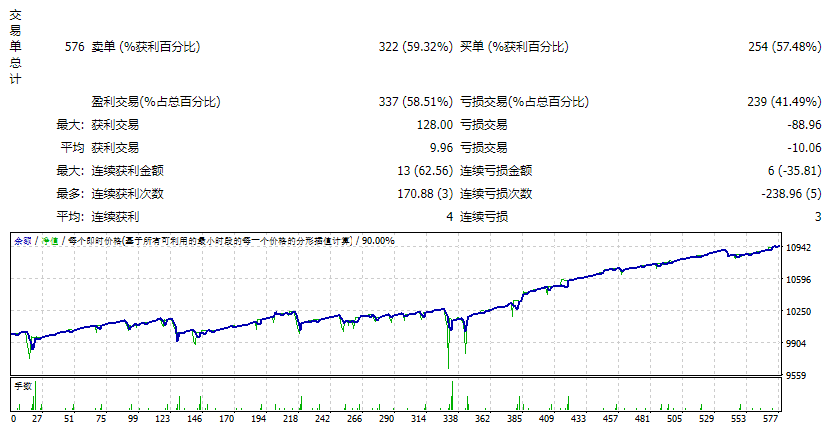Click trade number 242 on horizontal axis
The height and width of the screenshot is (429, 840).
(x=322, y=419)
